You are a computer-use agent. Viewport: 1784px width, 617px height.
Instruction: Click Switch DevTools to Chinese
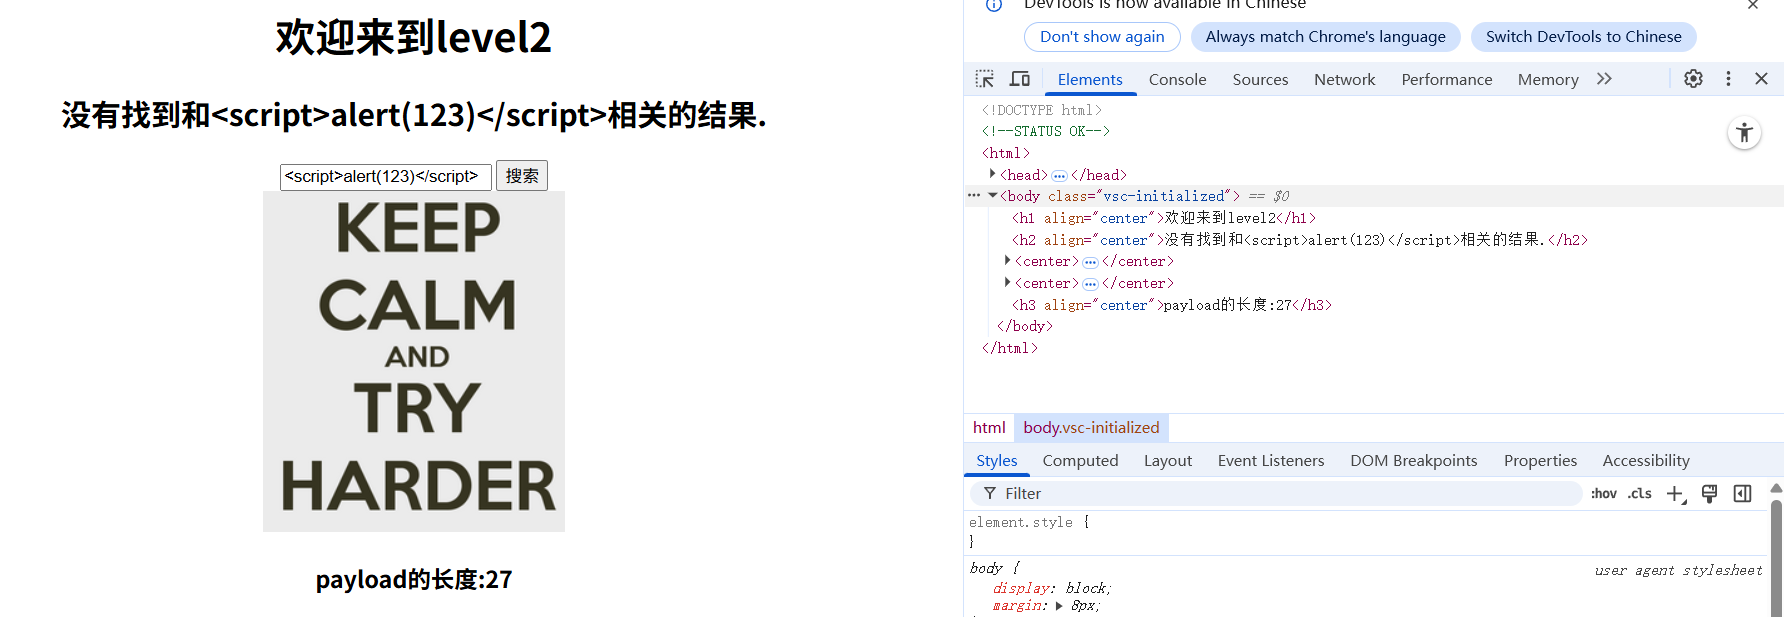1583,37
